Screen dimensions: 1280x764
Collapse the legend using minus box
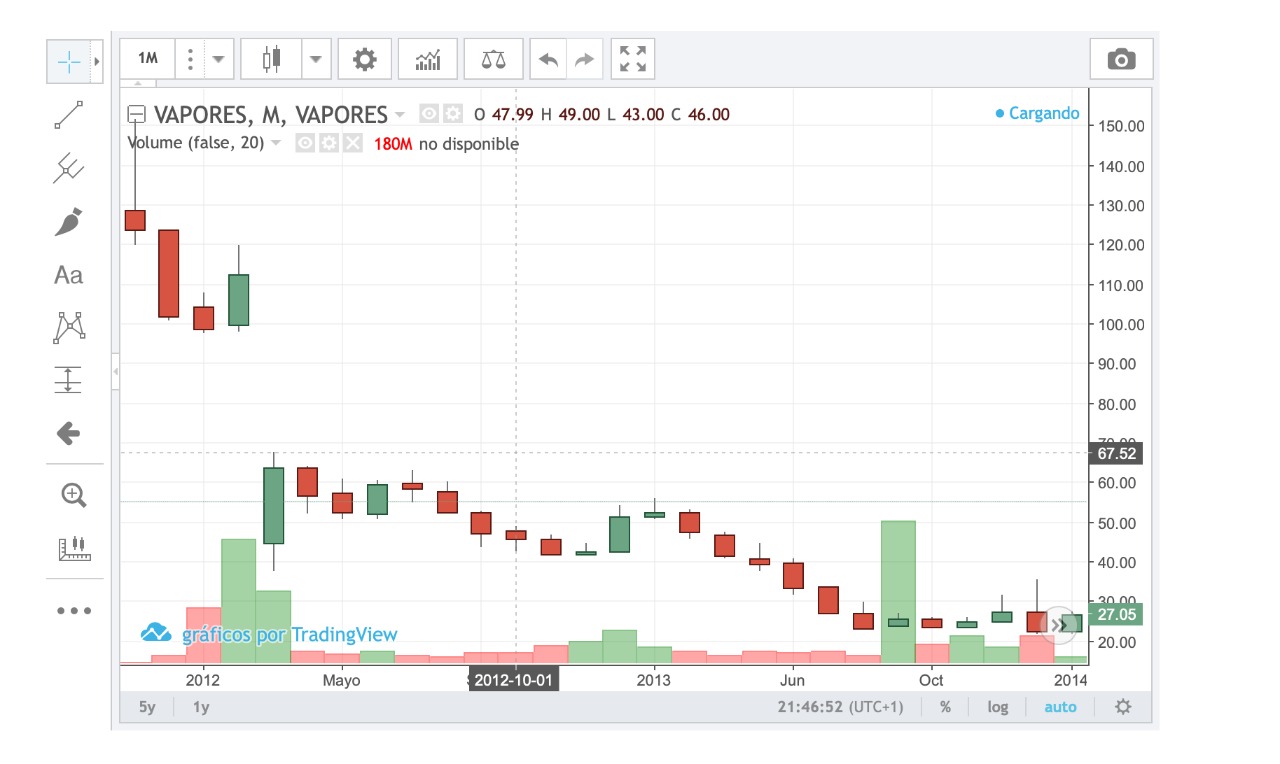click(137, 114)
